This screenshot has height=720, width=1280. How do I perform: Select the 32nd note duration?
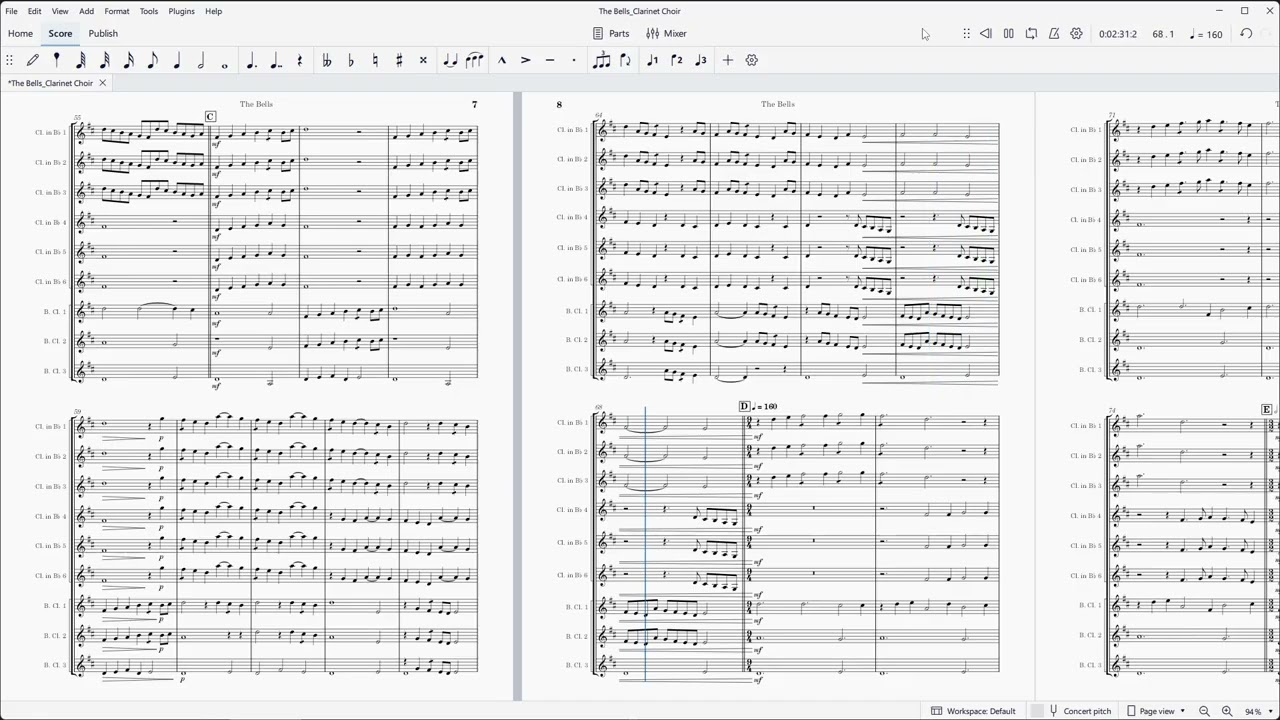tap(105, 60)
